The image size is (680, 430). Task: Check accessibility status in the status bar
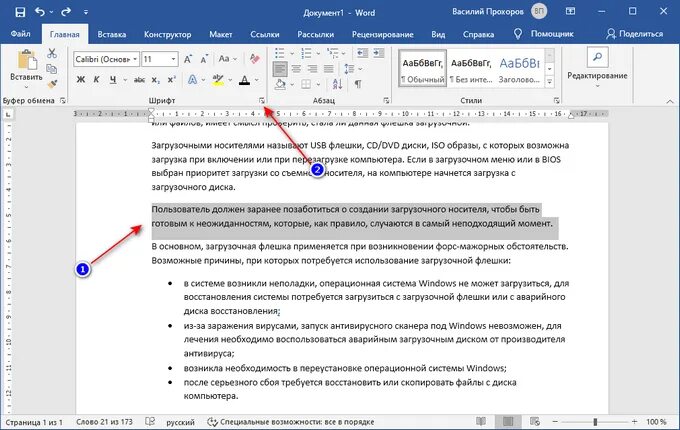291,422
